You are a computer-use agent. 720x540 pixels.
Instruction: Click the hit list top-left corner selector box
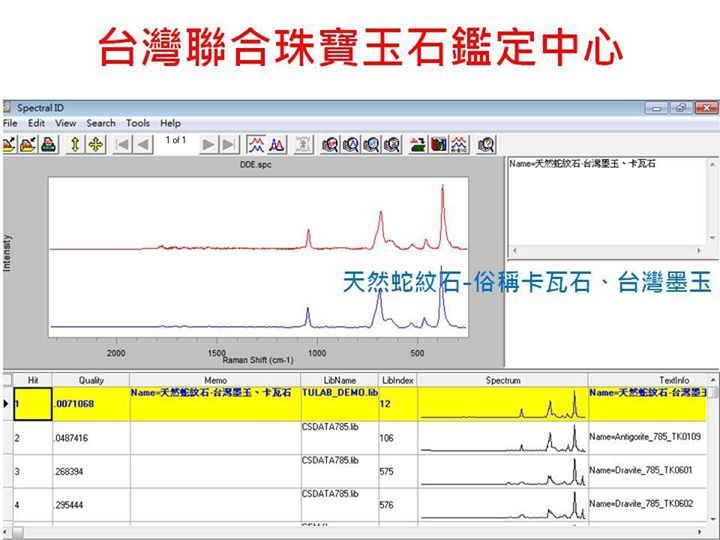click(x=7, y=380)
